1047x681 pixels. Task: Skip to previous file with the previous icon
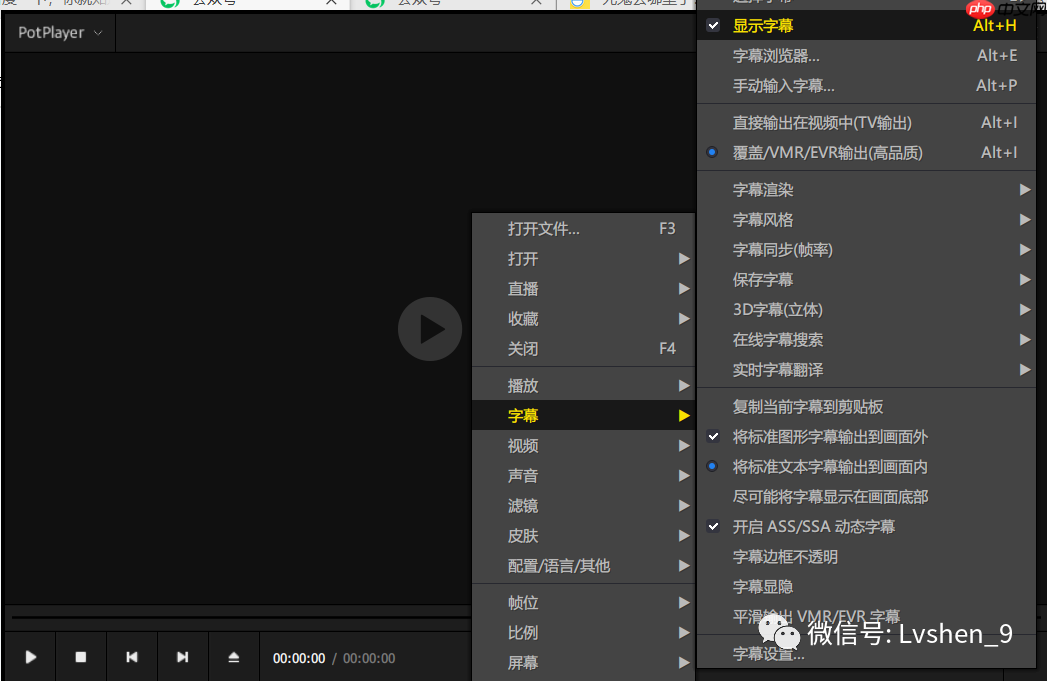[132, 657]
